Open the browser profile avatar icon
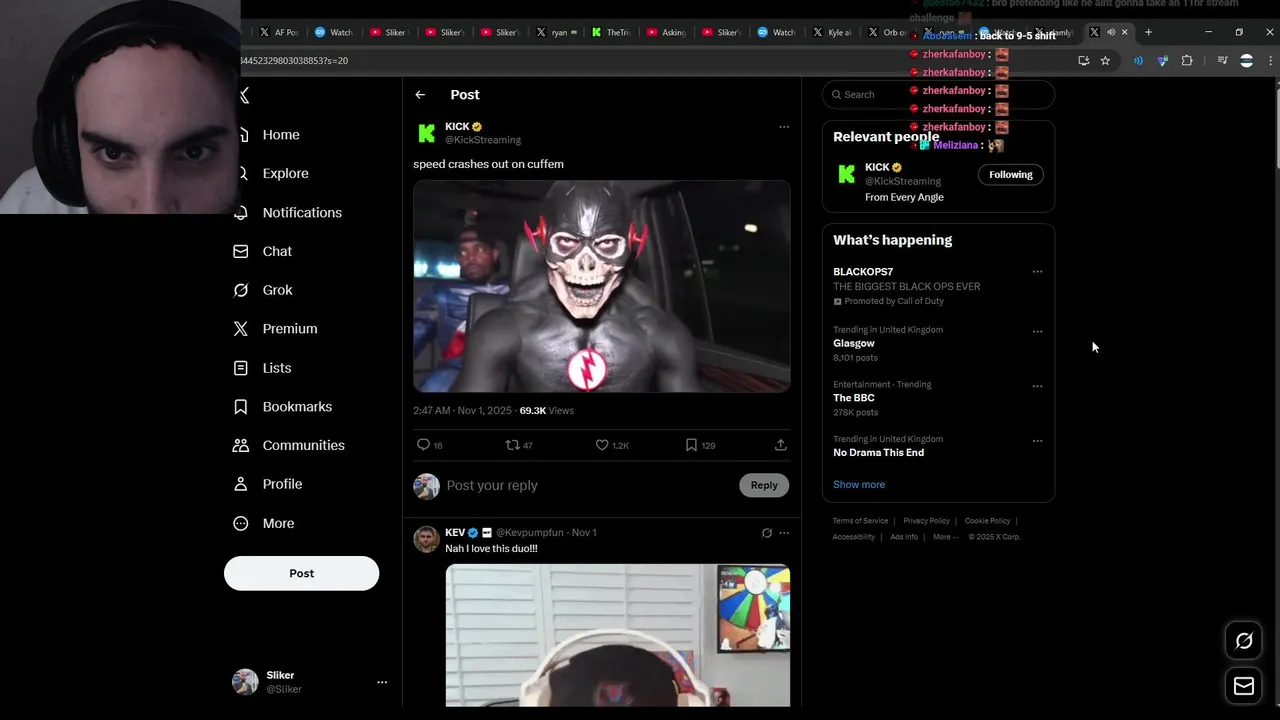This screenshot has height=720, width=1280. [1246, 61]
